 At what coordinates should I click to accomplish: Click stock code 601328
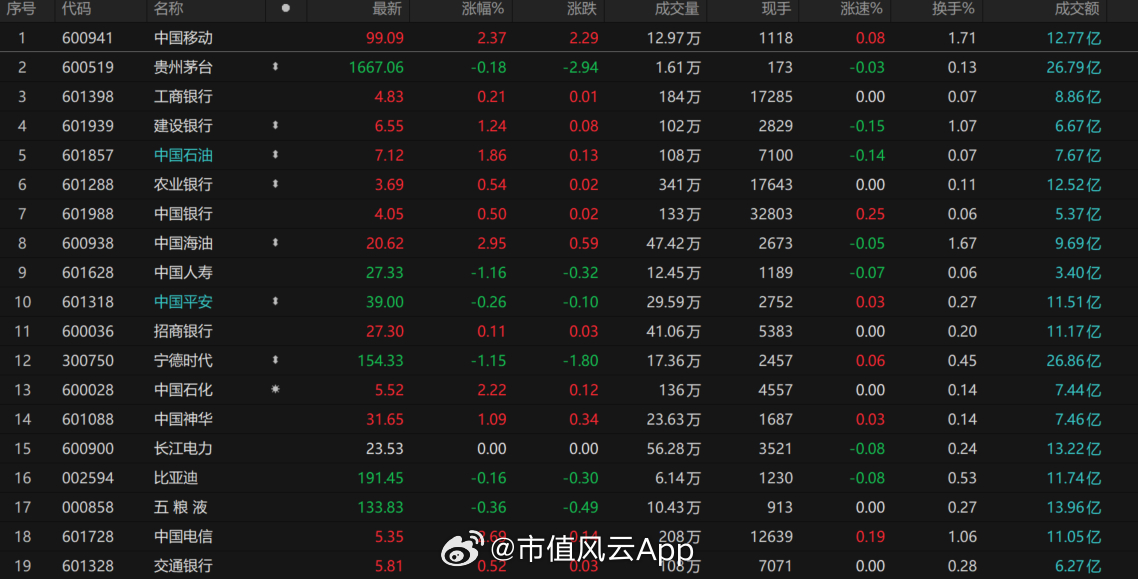(88, 565)
